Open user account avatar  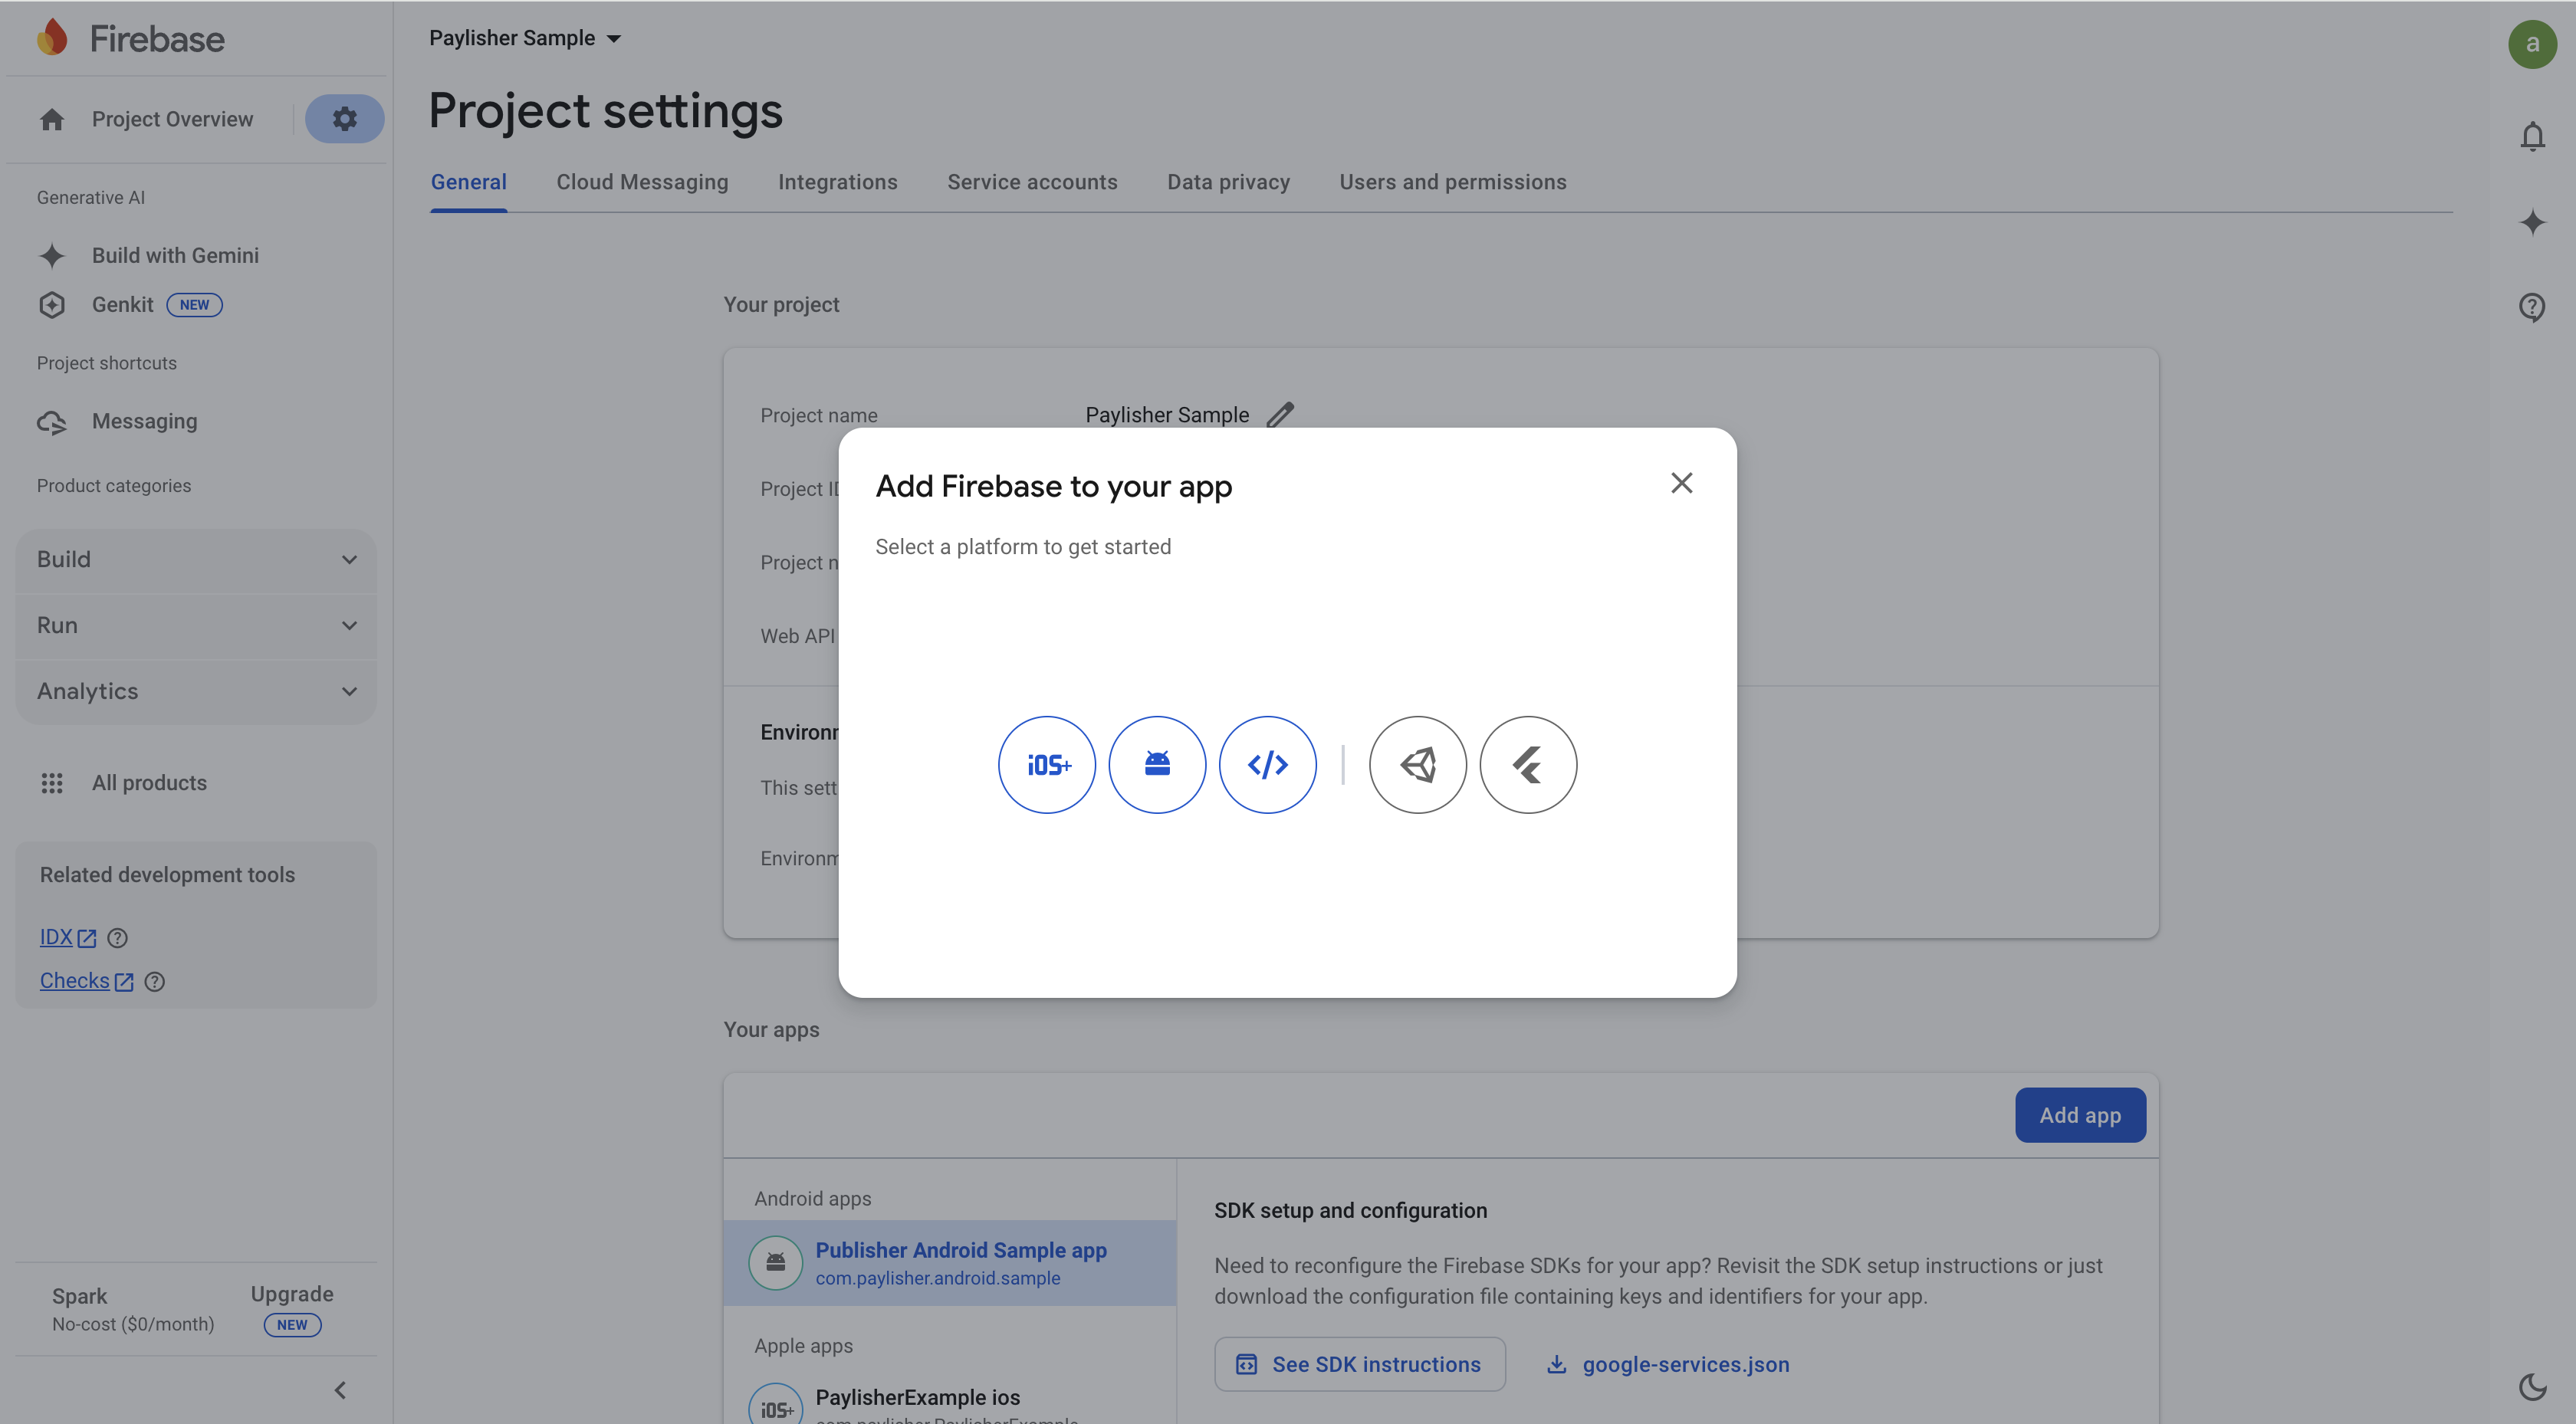2532,44
